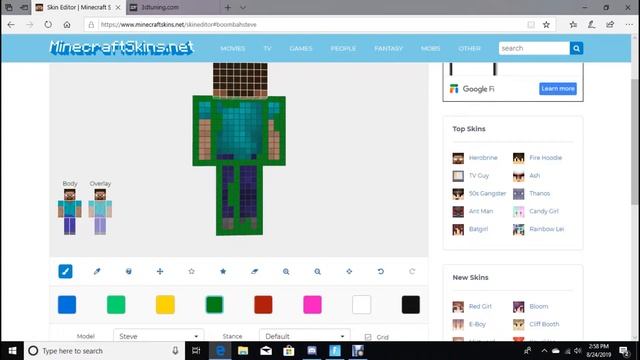Select the paint bucket fill tool

(129, 271)
